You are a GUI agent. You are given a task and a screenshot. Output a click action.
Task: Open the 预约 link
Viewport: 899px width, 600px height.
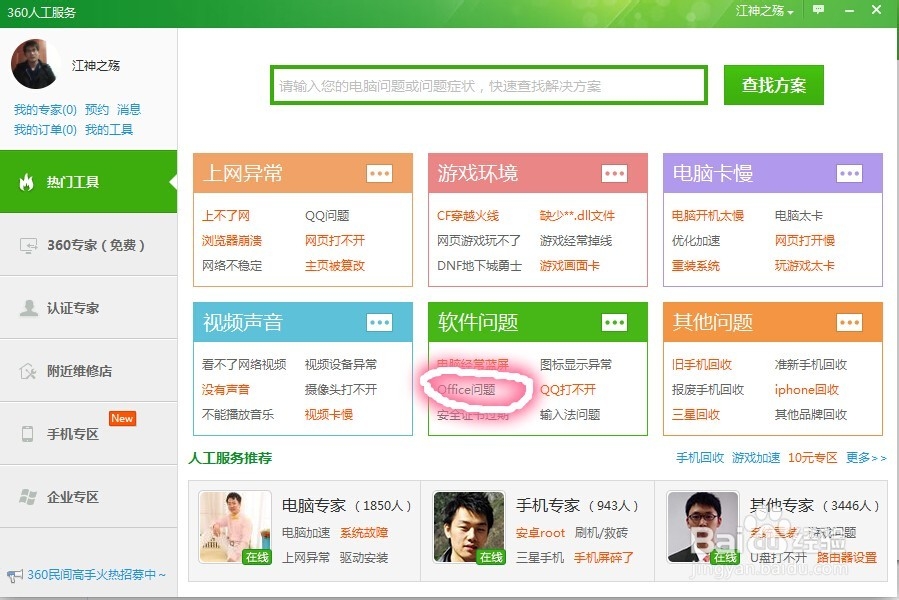click(x=96, y=110)
